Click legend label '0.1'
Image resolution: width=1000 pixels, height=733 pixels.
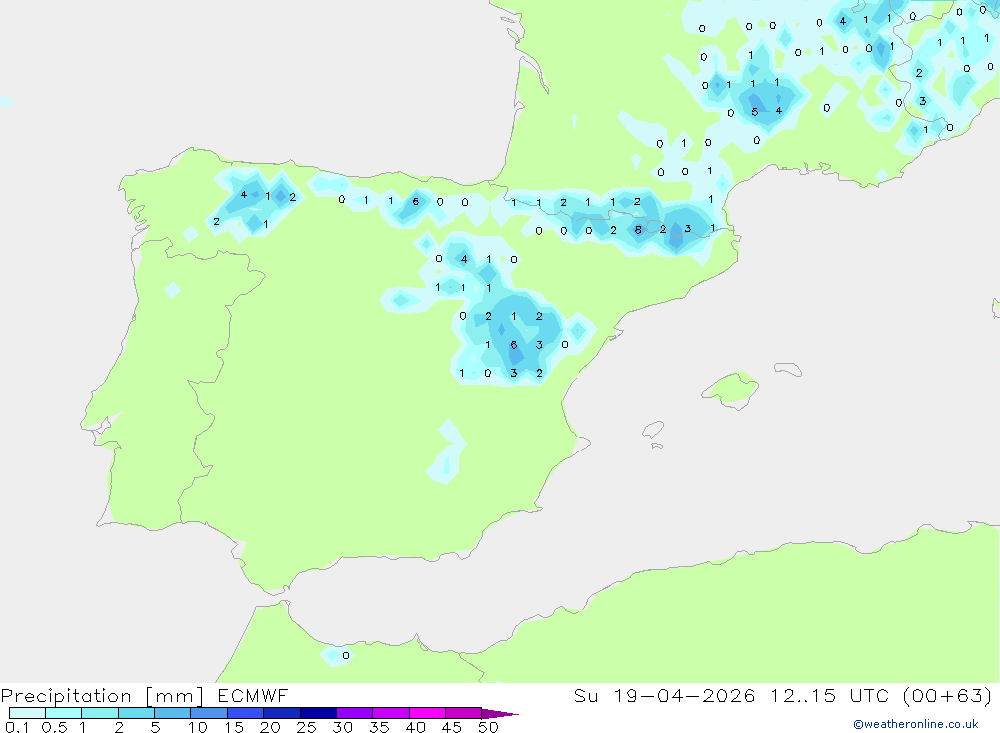(x=17, y=727)
